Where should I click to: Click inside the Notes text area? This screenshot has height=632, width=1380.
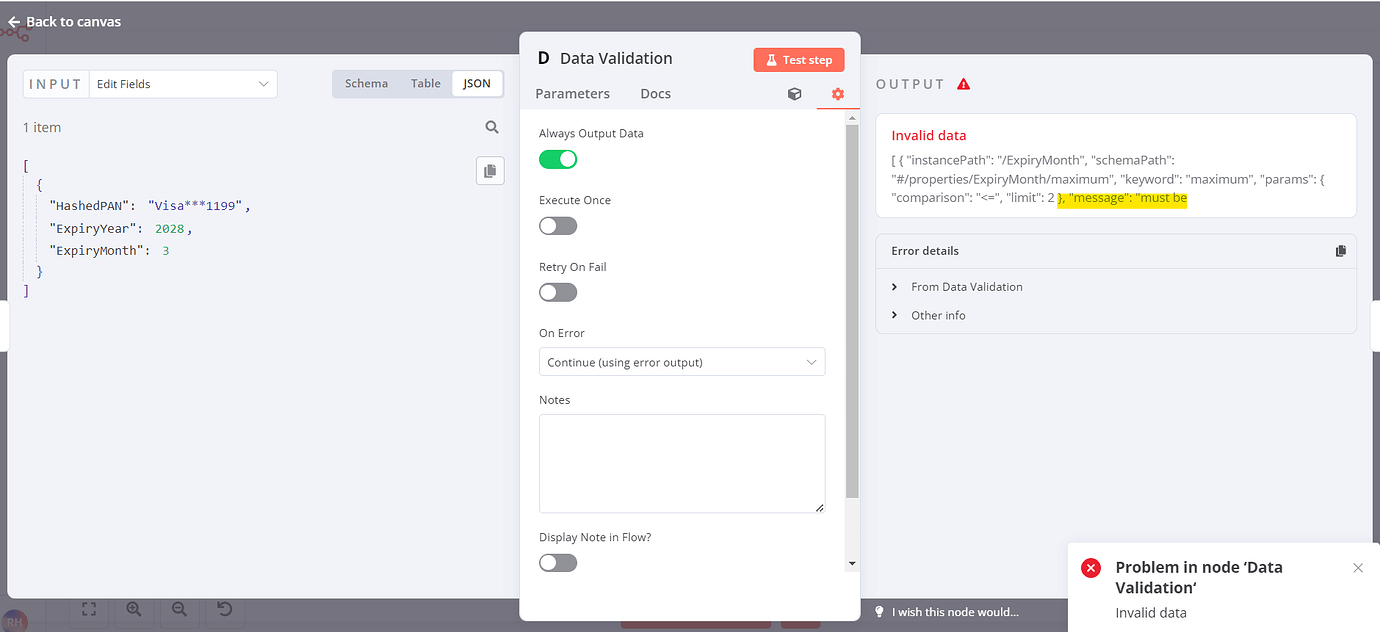click(682, 462)
